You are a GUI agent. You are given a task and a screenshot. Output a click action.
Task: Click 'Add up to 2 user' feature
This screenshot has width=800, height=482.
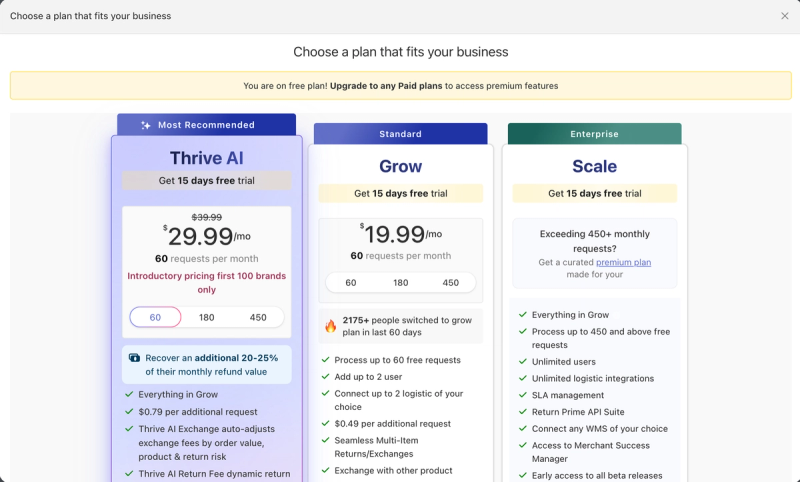tap(368, 376)
